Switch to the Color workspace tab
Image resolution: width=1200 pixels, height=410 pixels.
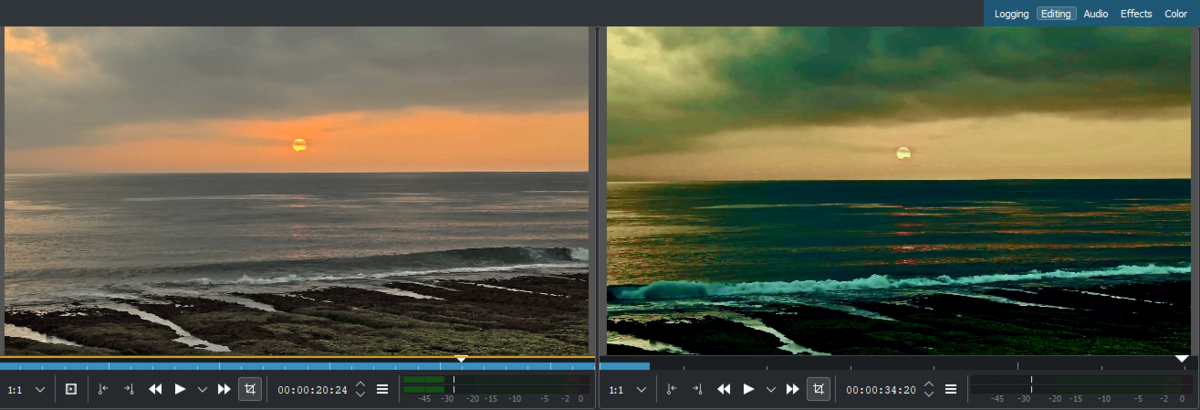(1175, 14)
